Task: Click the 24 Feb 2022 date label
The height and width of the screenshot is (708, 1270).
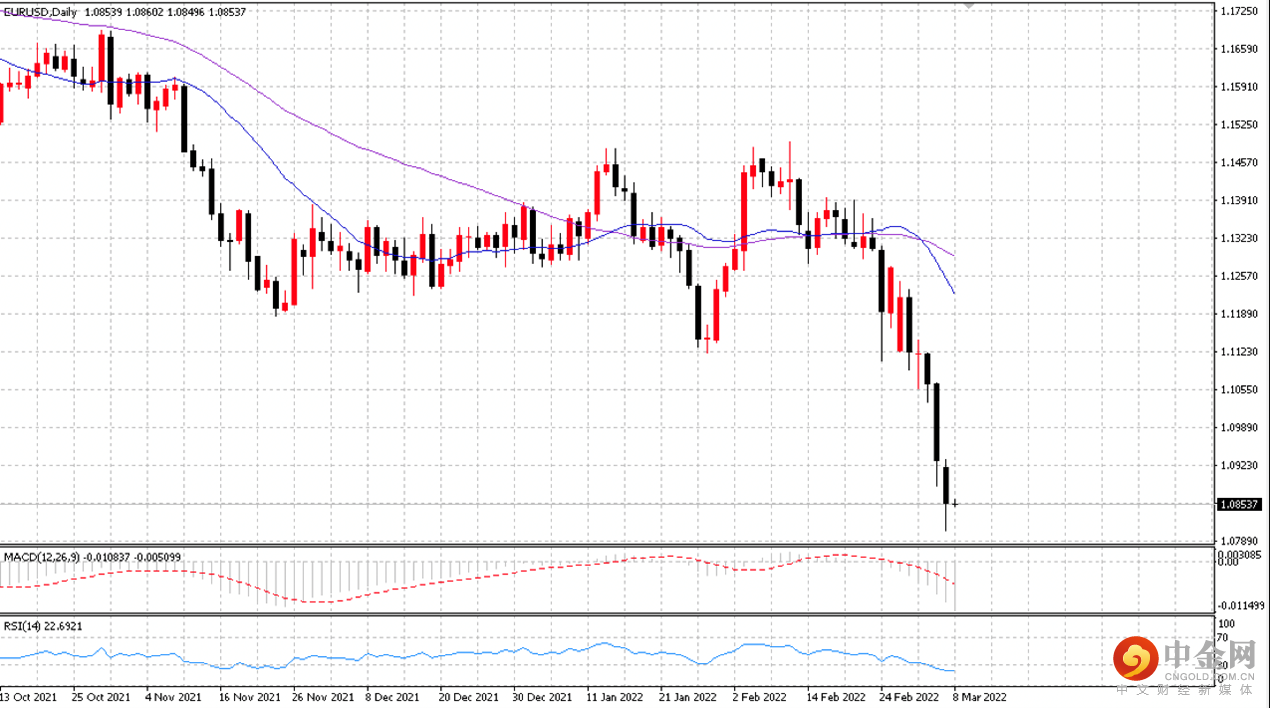Action: point(909,696)
